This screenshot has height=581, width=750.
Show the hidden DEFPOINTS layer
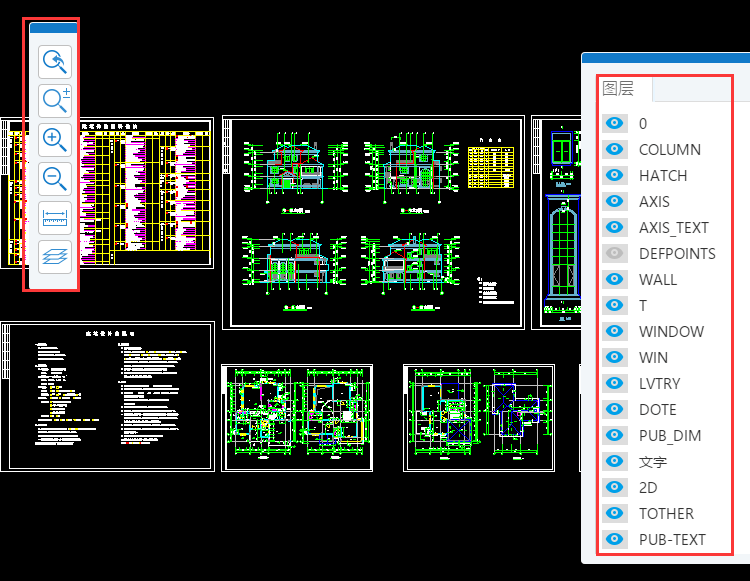(615, 253)
